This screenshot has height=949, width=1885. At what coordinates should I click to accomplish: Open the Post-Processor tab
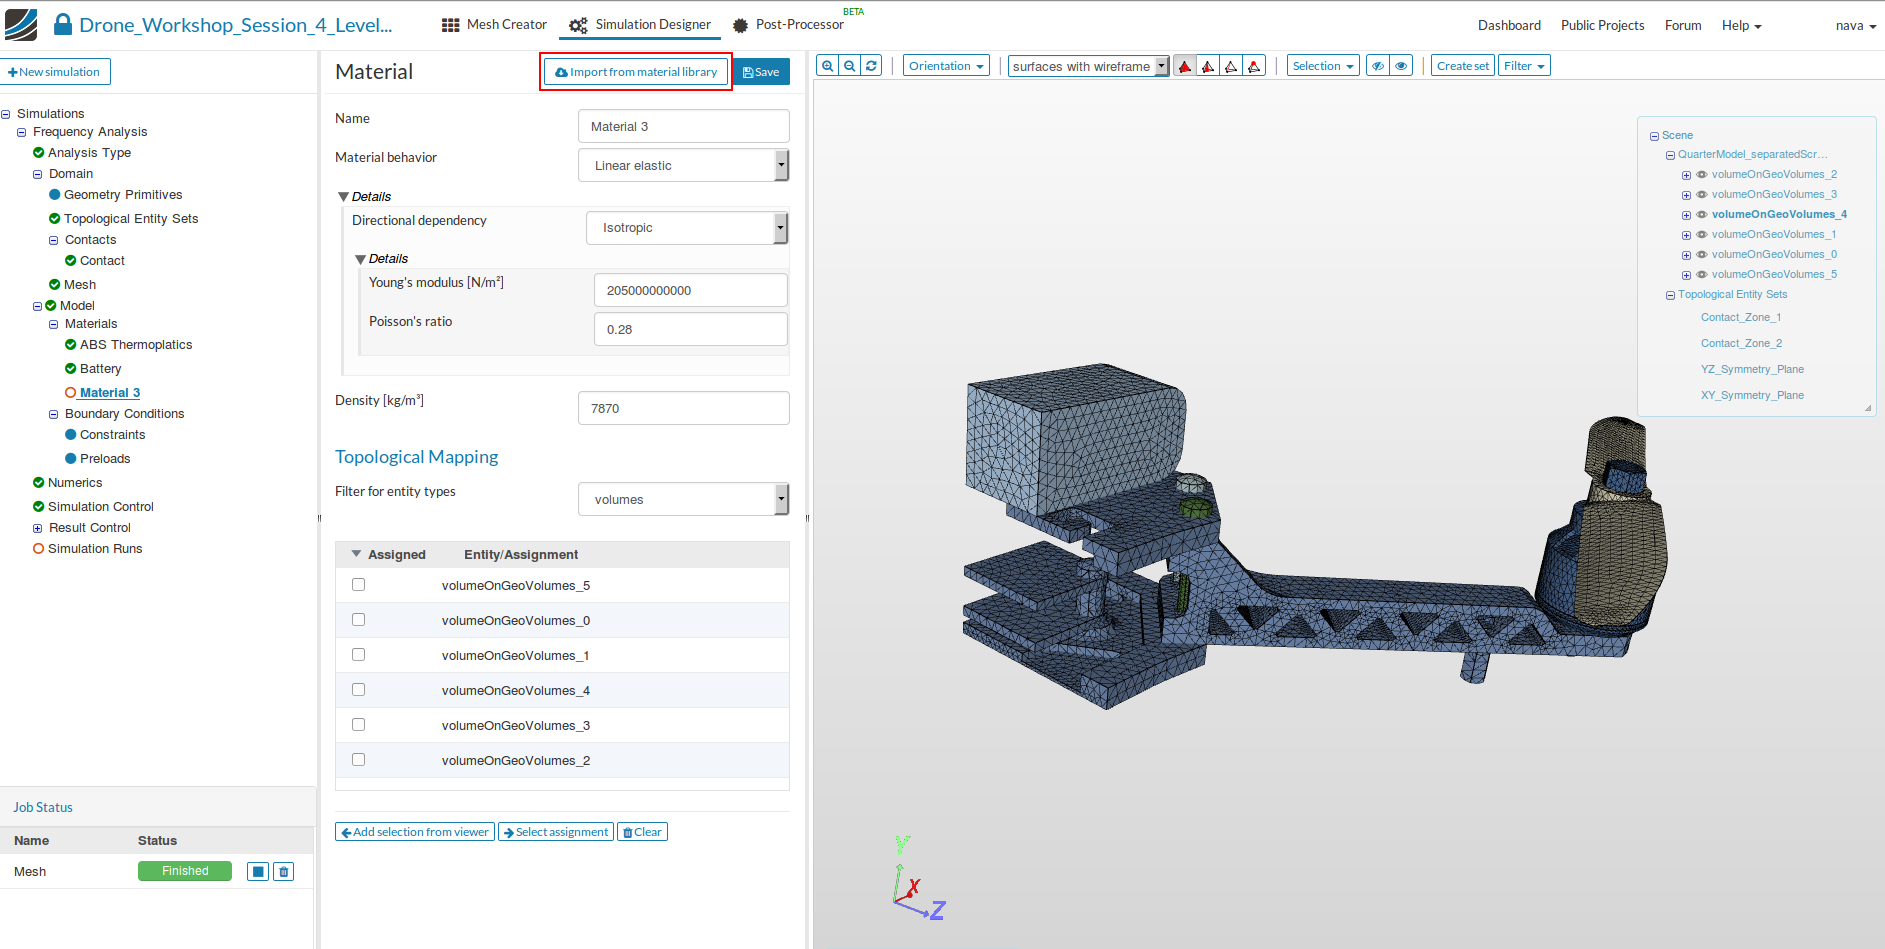tap(789, 25)
